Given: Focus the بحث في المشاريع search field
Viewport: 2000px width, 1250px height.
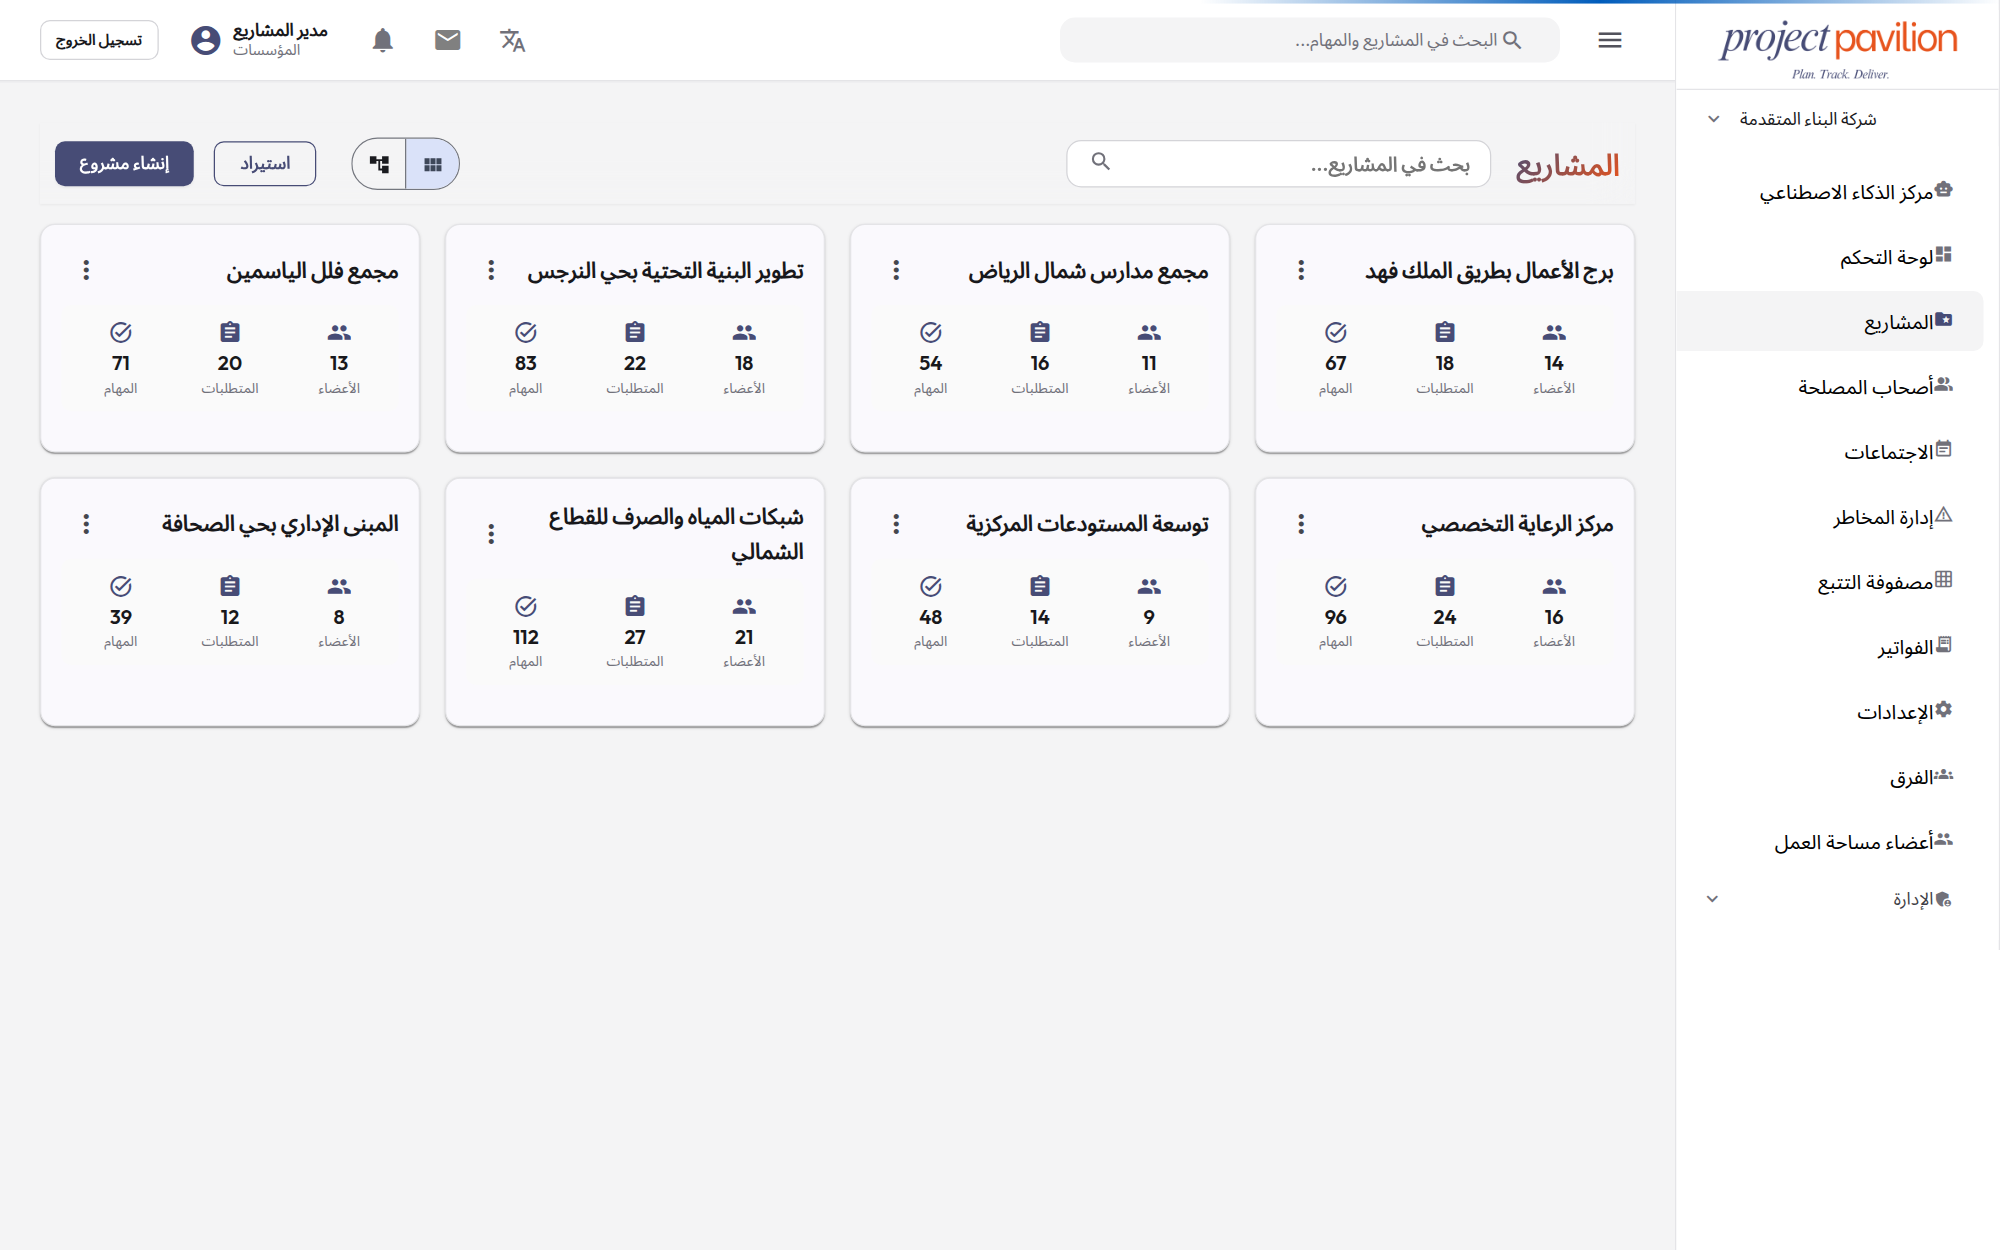Looking at the screenshot, I should (x=1279, y=164).
